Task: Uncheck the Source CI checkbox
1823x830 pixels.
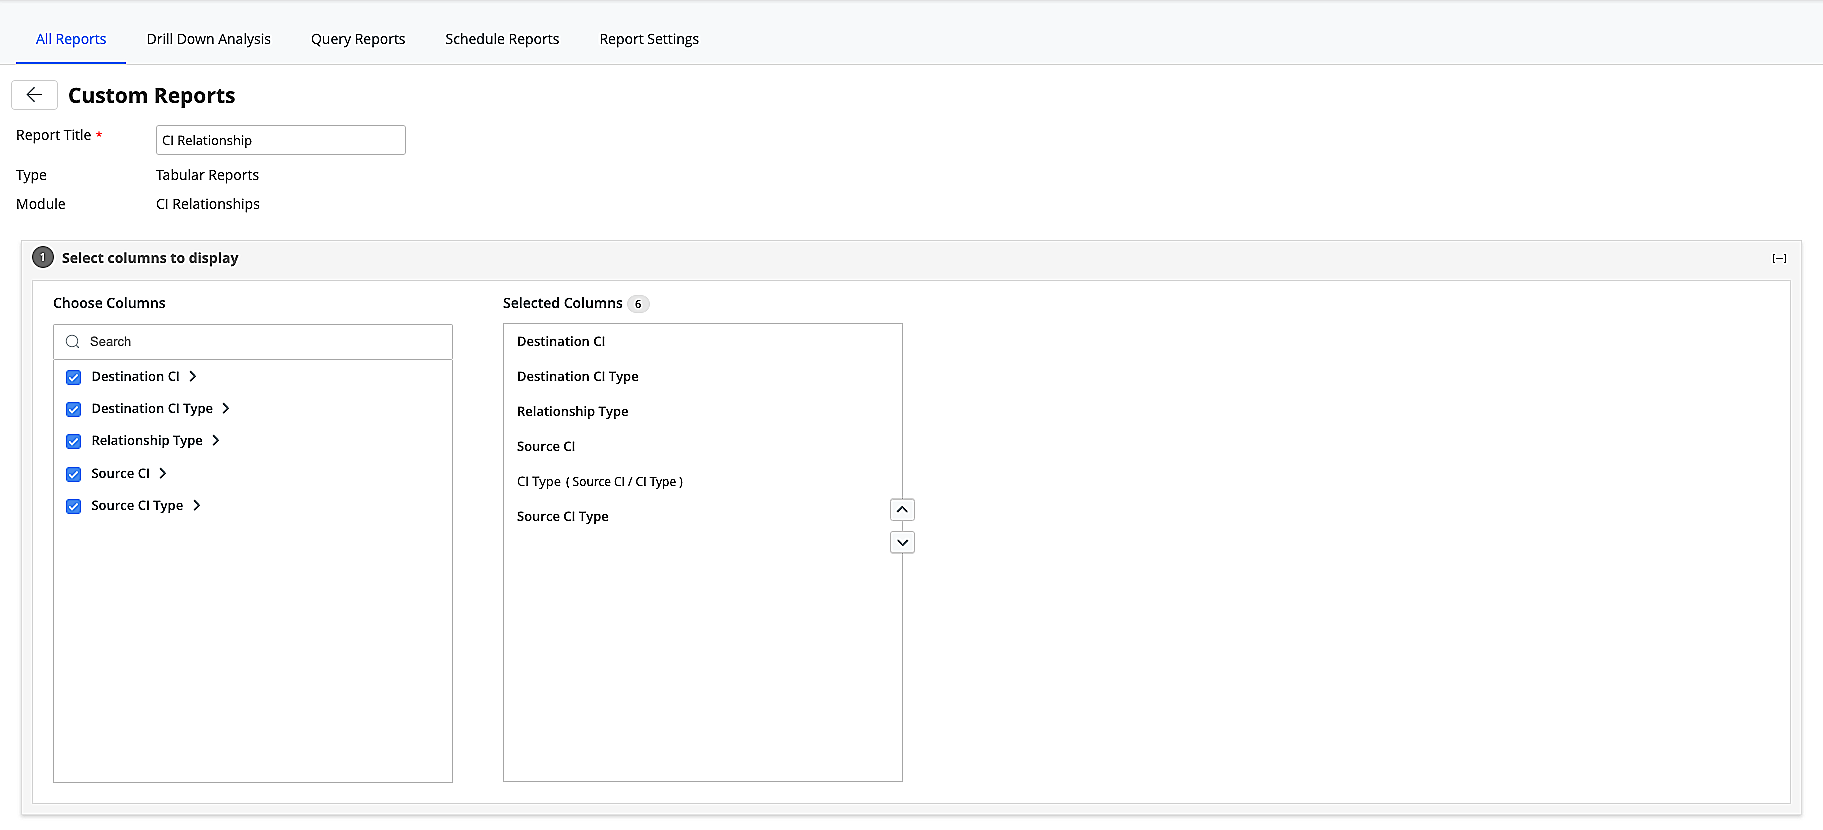Action: [73, 474]
